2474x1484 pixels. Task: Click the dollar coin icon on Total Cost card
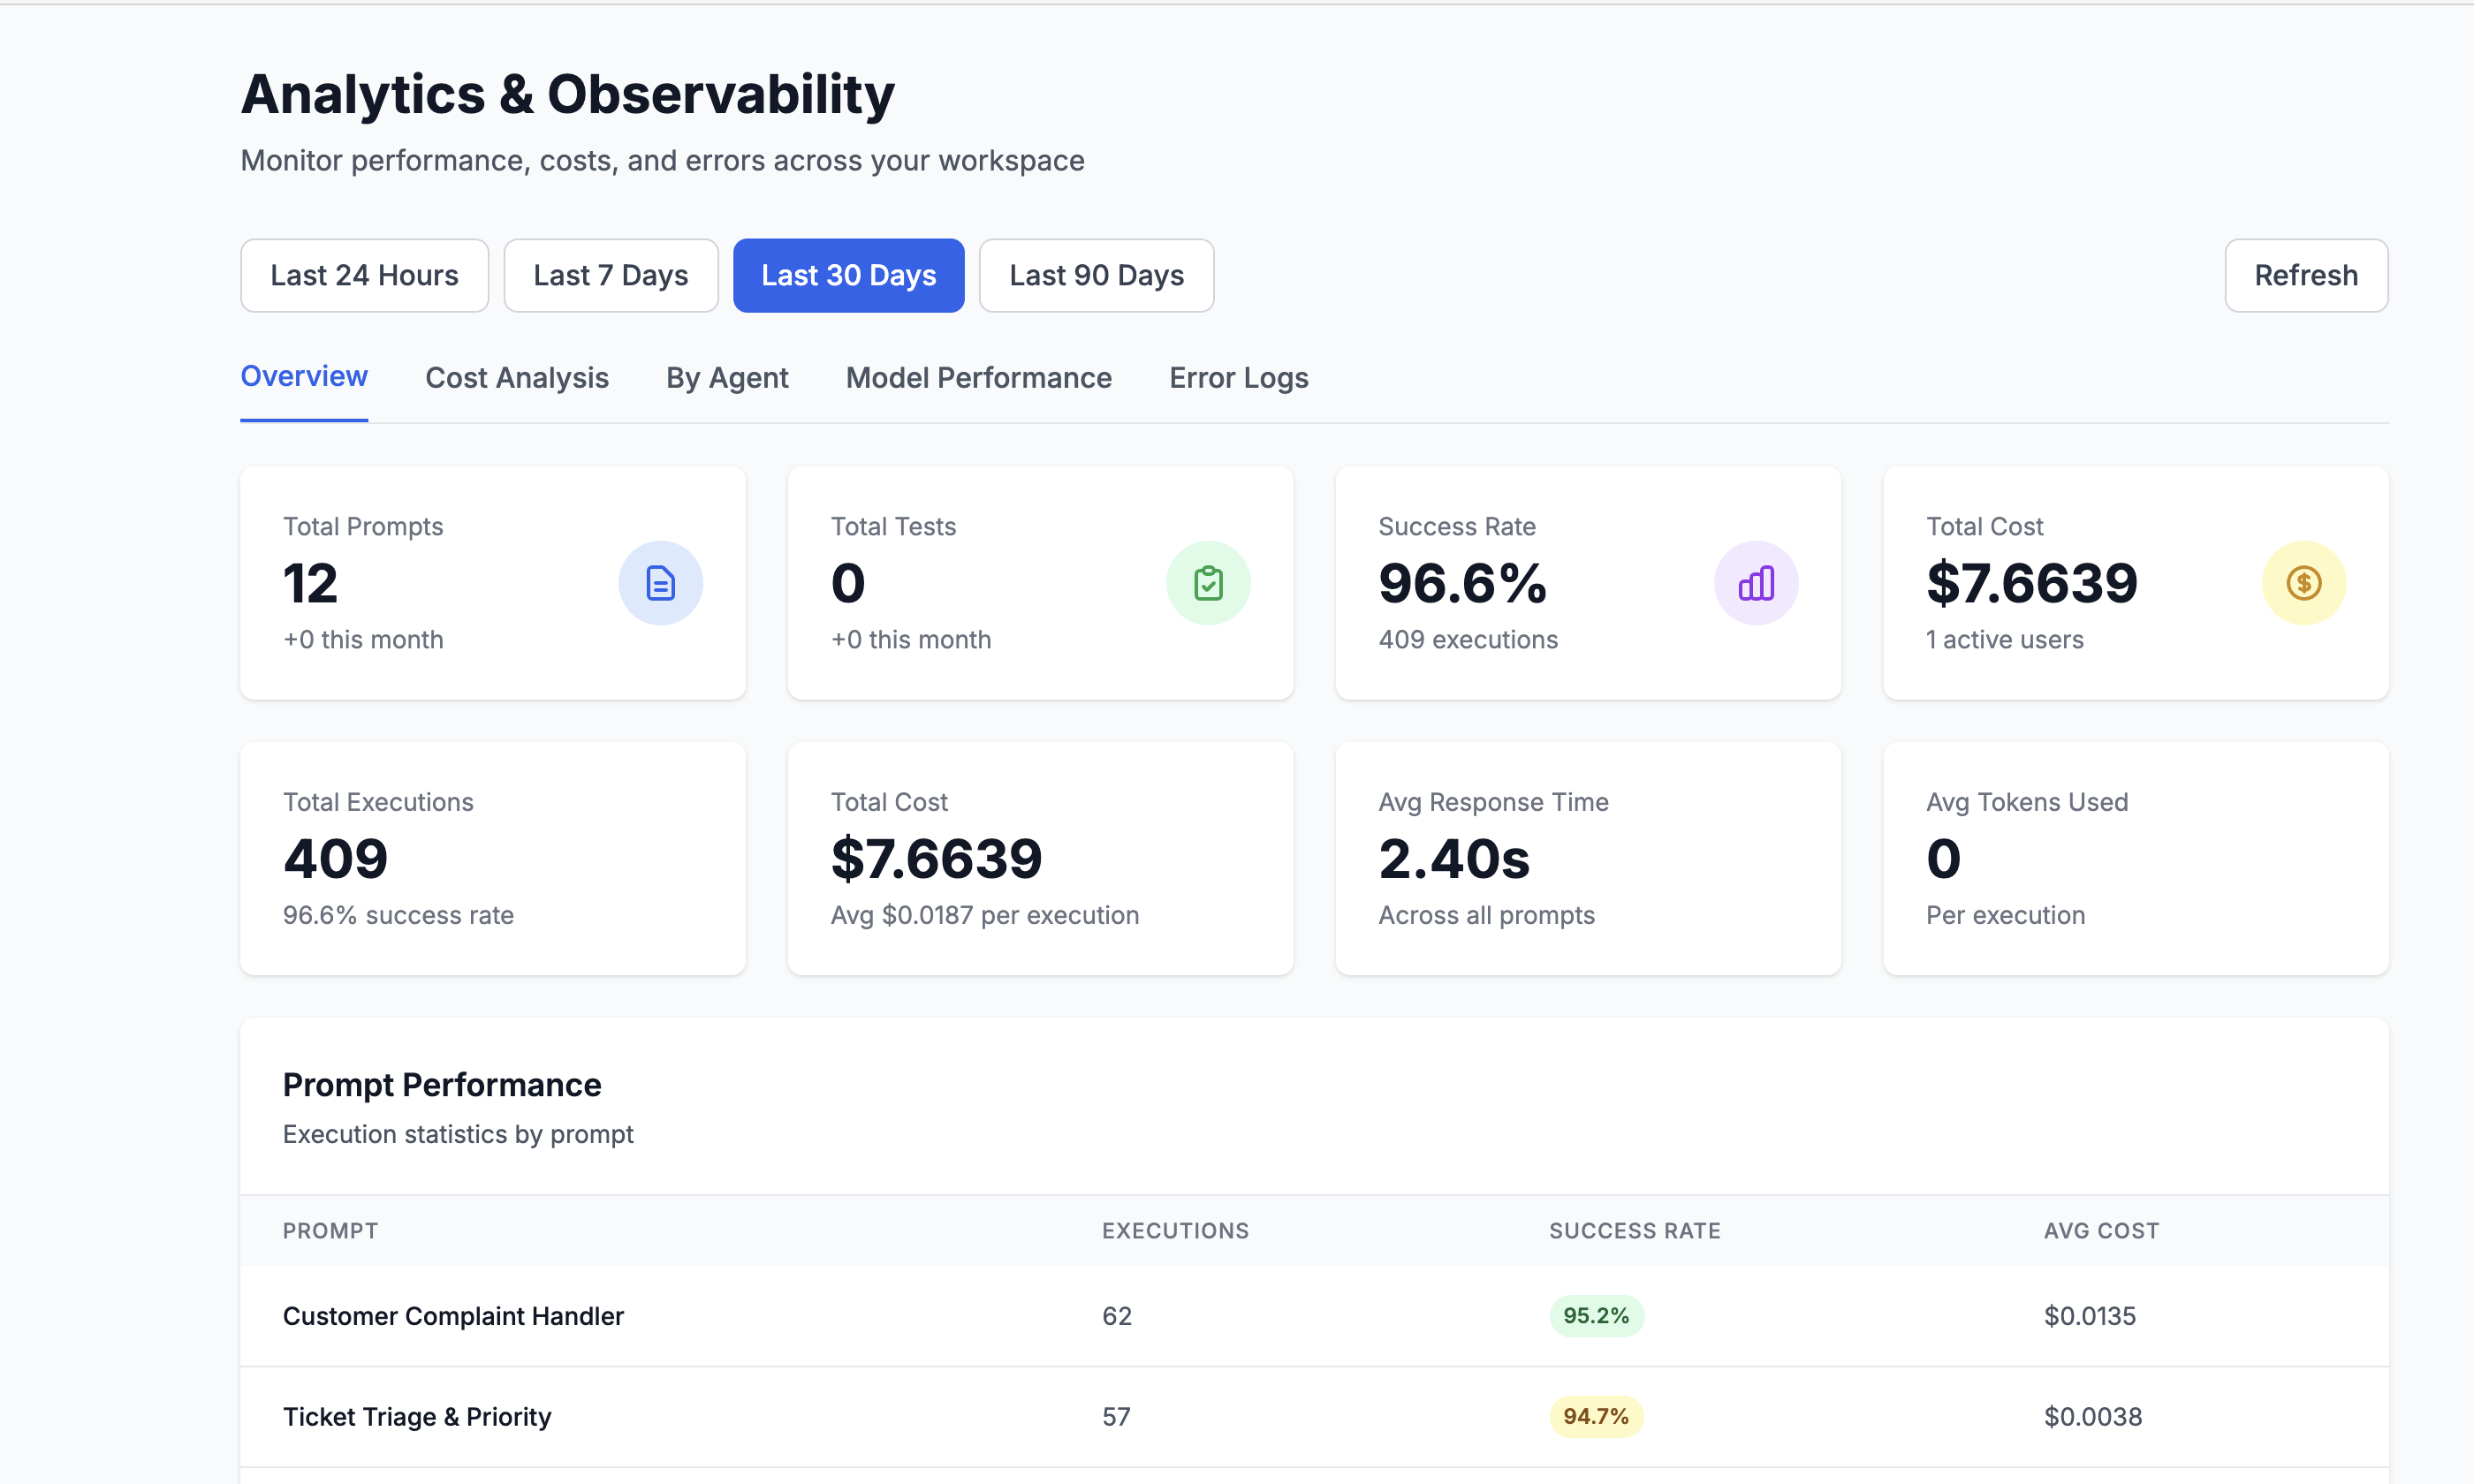pos(2304,582)
